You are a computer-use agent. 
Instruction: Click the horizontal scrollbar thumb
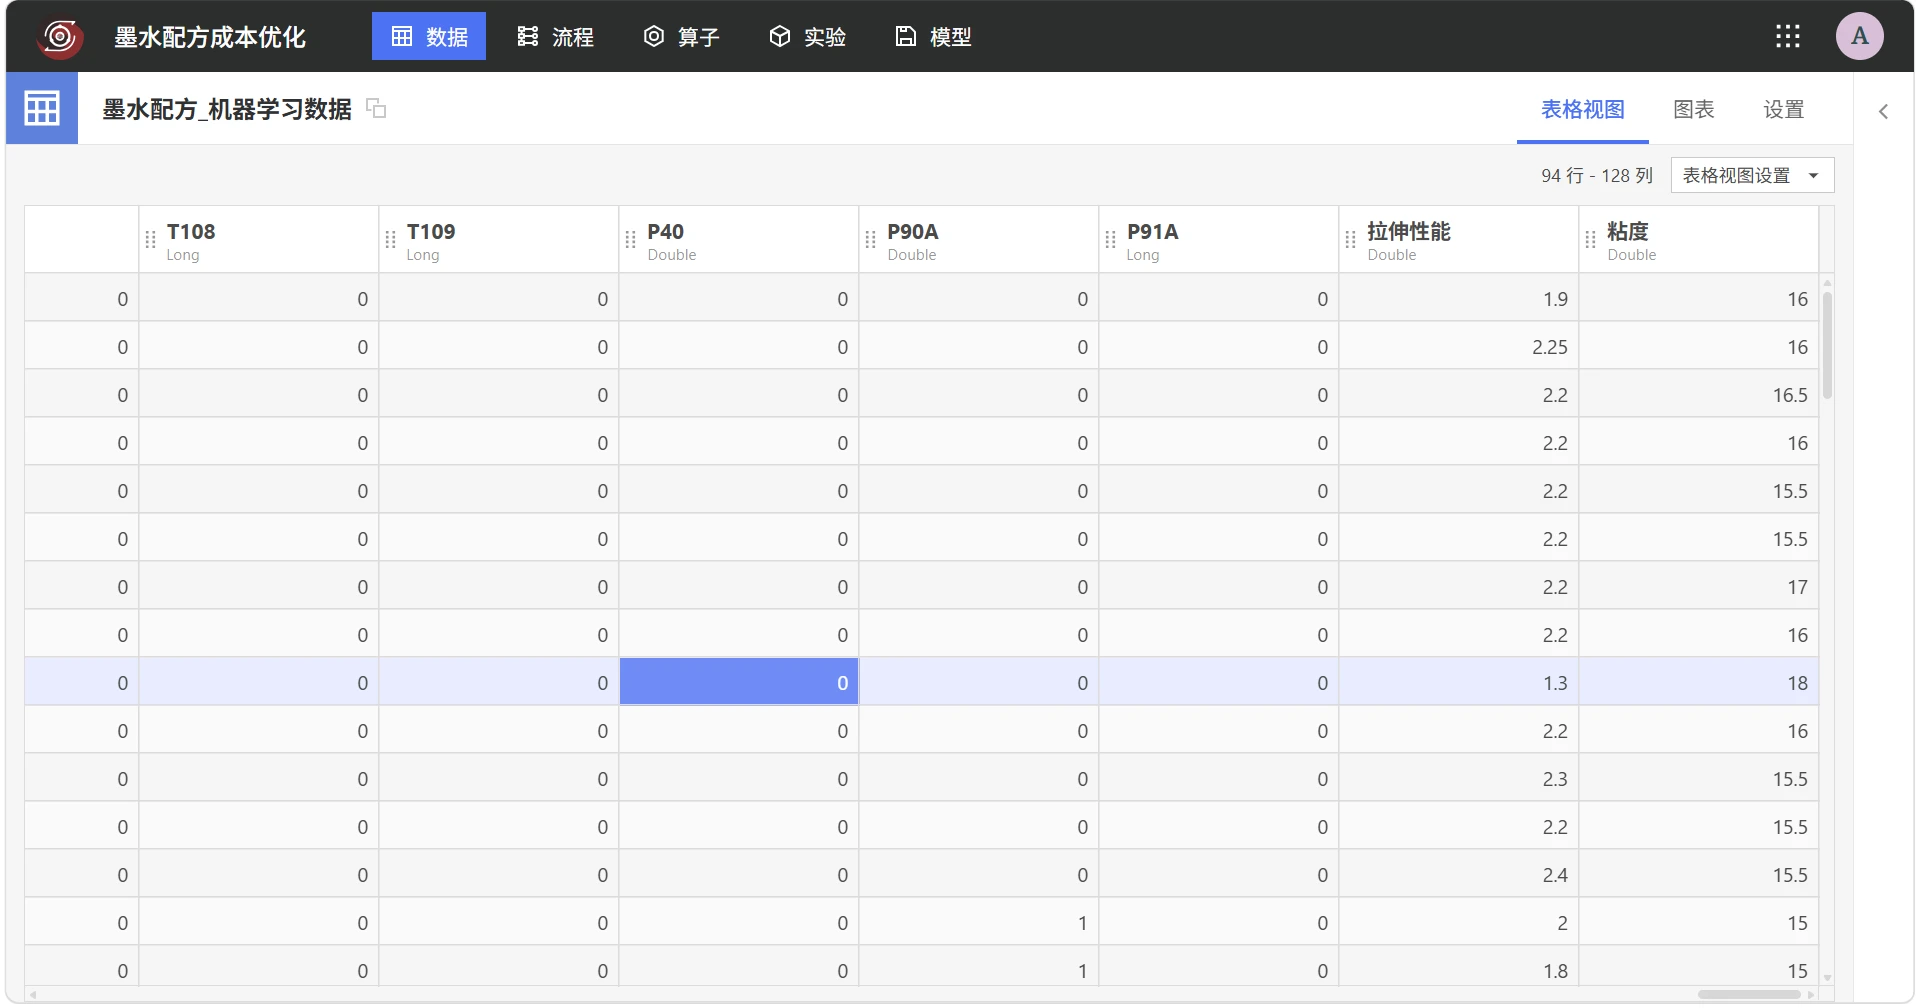[x=1749, y=995]
